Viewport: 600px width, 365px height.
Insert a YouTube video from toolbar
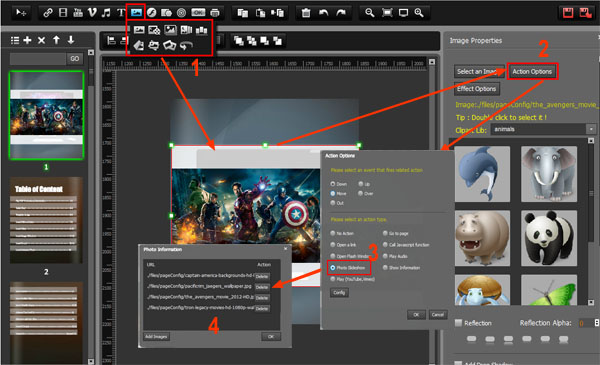tap(78, 13)
